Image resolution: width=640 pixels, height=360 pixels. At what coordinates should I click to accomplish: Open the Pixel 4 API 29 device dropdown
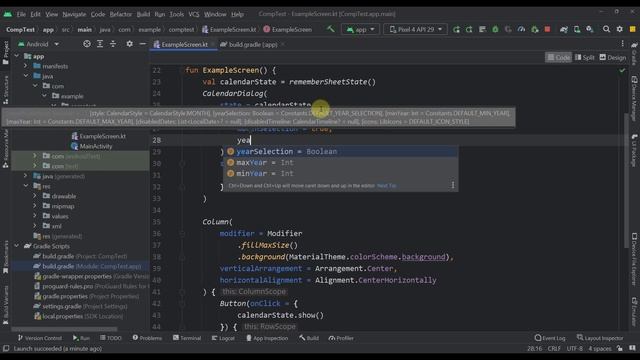tap(416, 29)
